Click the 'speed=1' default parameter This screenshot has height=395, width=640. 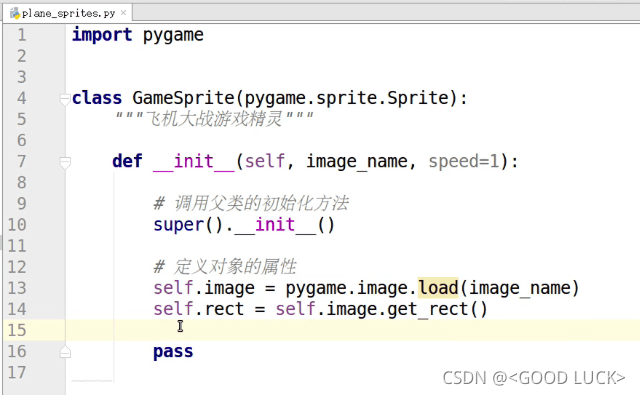[464, 162]
